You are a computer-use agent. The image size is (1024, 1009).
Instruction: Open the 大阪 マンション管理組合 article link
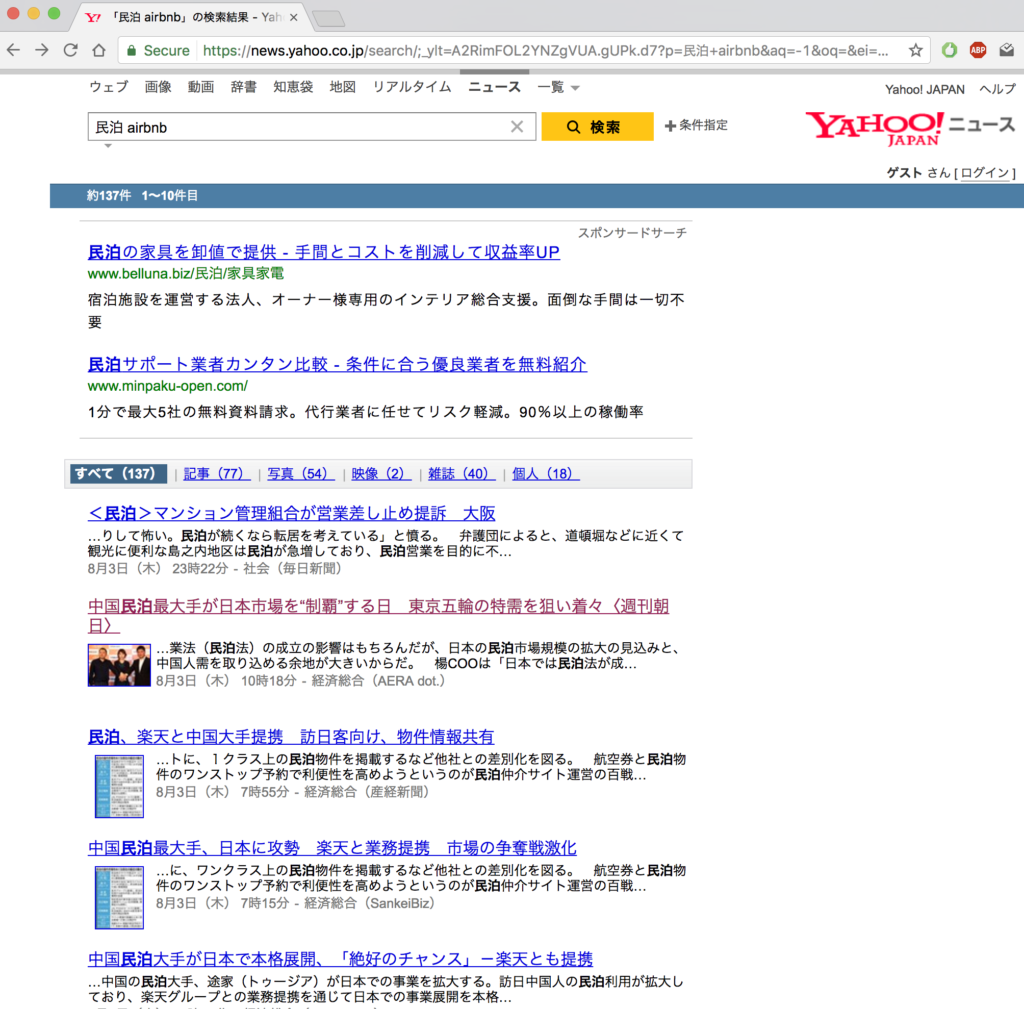pyautogui.click(x=291, y=514)
